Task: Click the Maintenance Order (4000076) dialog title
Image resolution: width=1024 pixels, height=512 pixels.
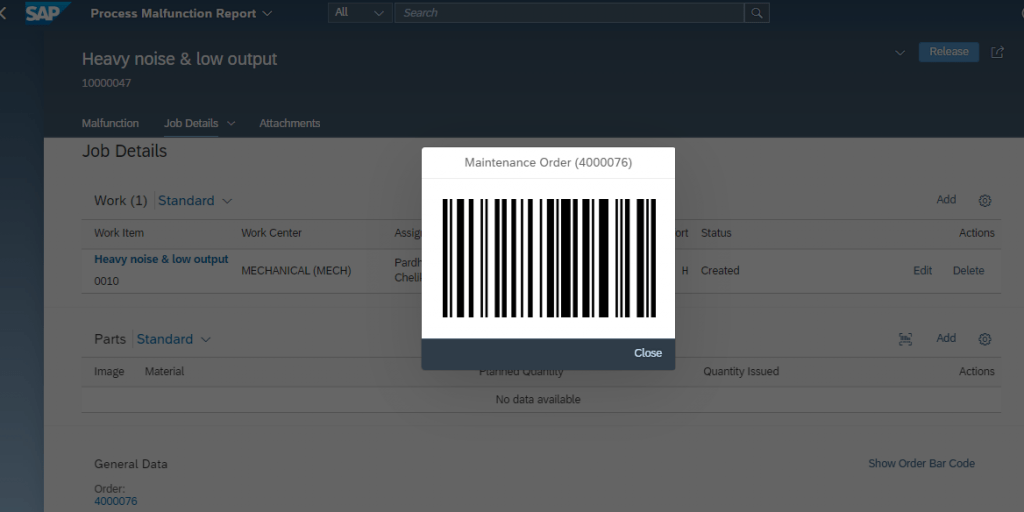Action: [x=549, y=163]
